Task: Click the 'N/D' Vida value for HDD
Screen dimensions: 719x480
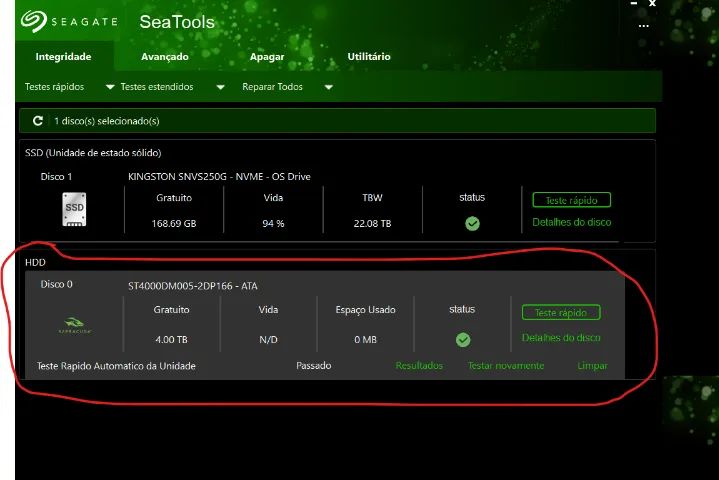Action: pos(268,340)
